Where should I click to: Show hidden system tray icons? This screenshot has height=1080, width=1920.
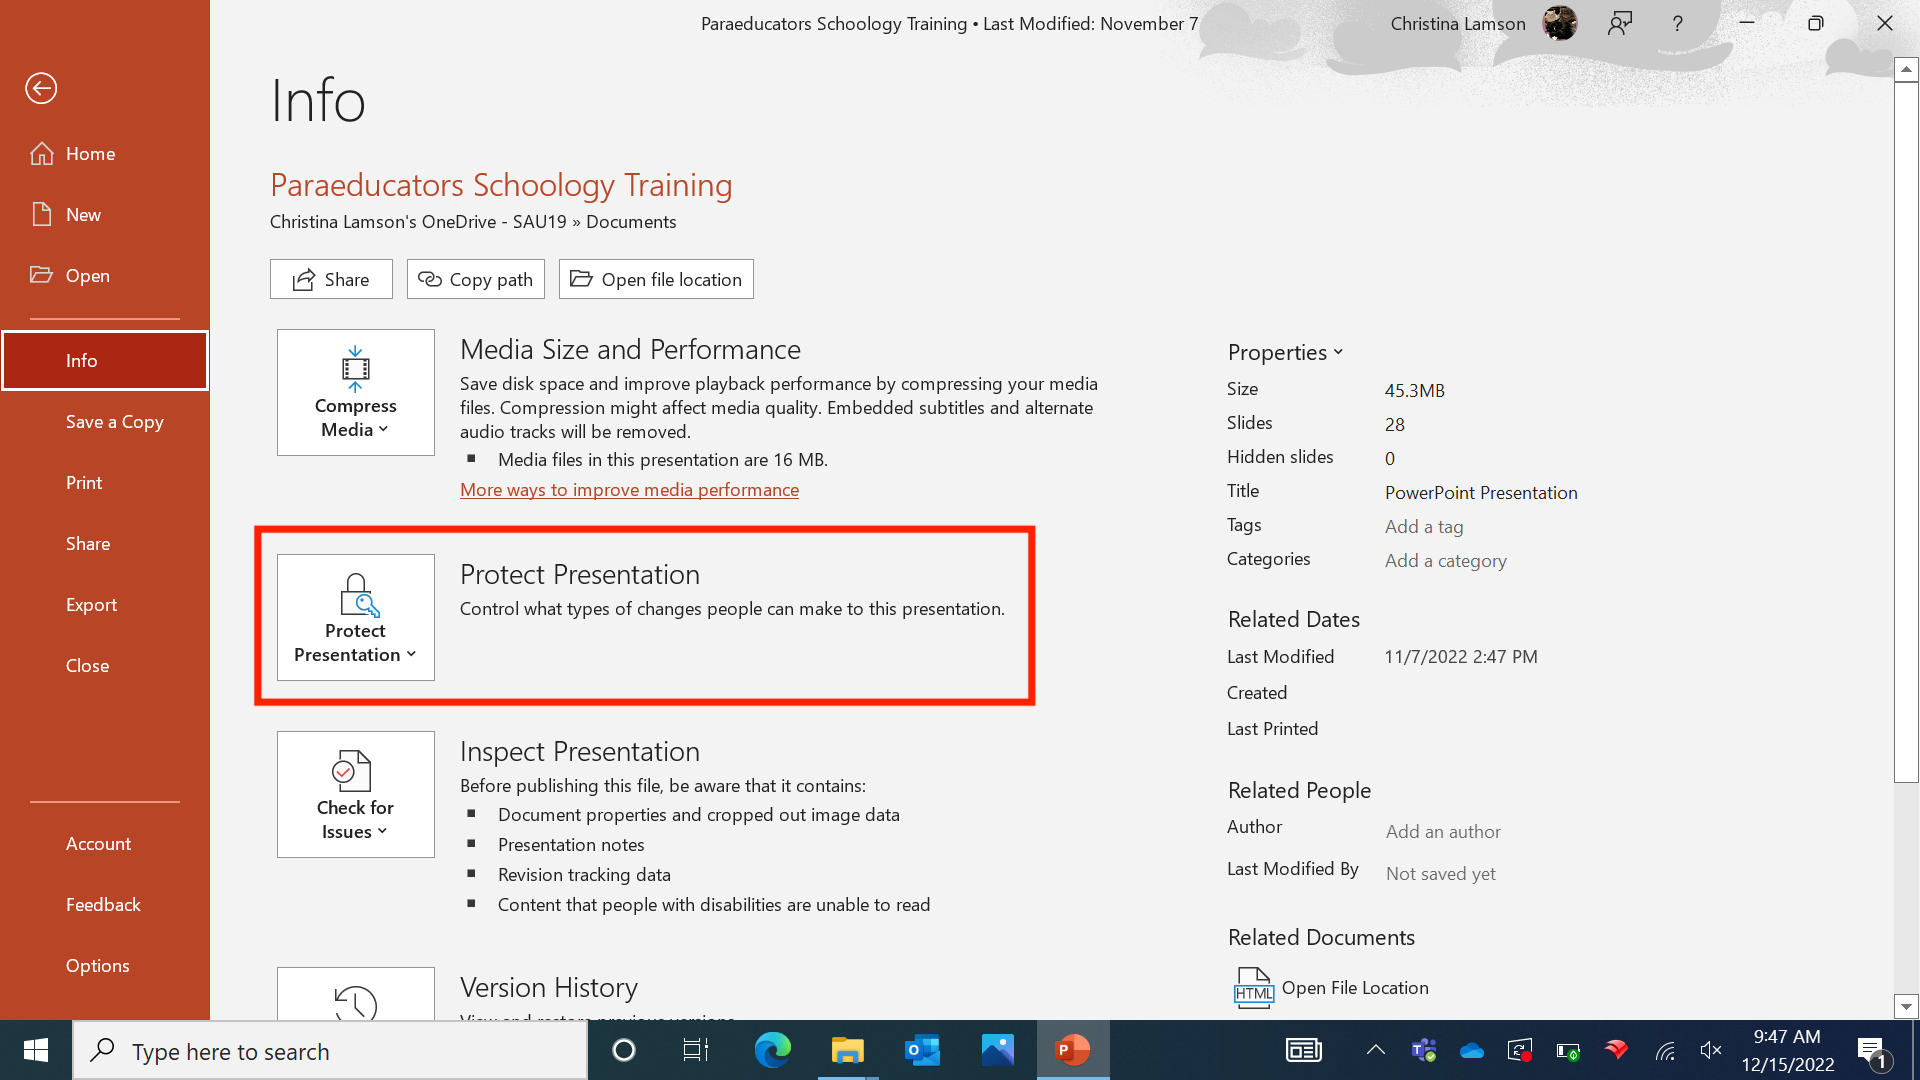tap(1376, 1050)
